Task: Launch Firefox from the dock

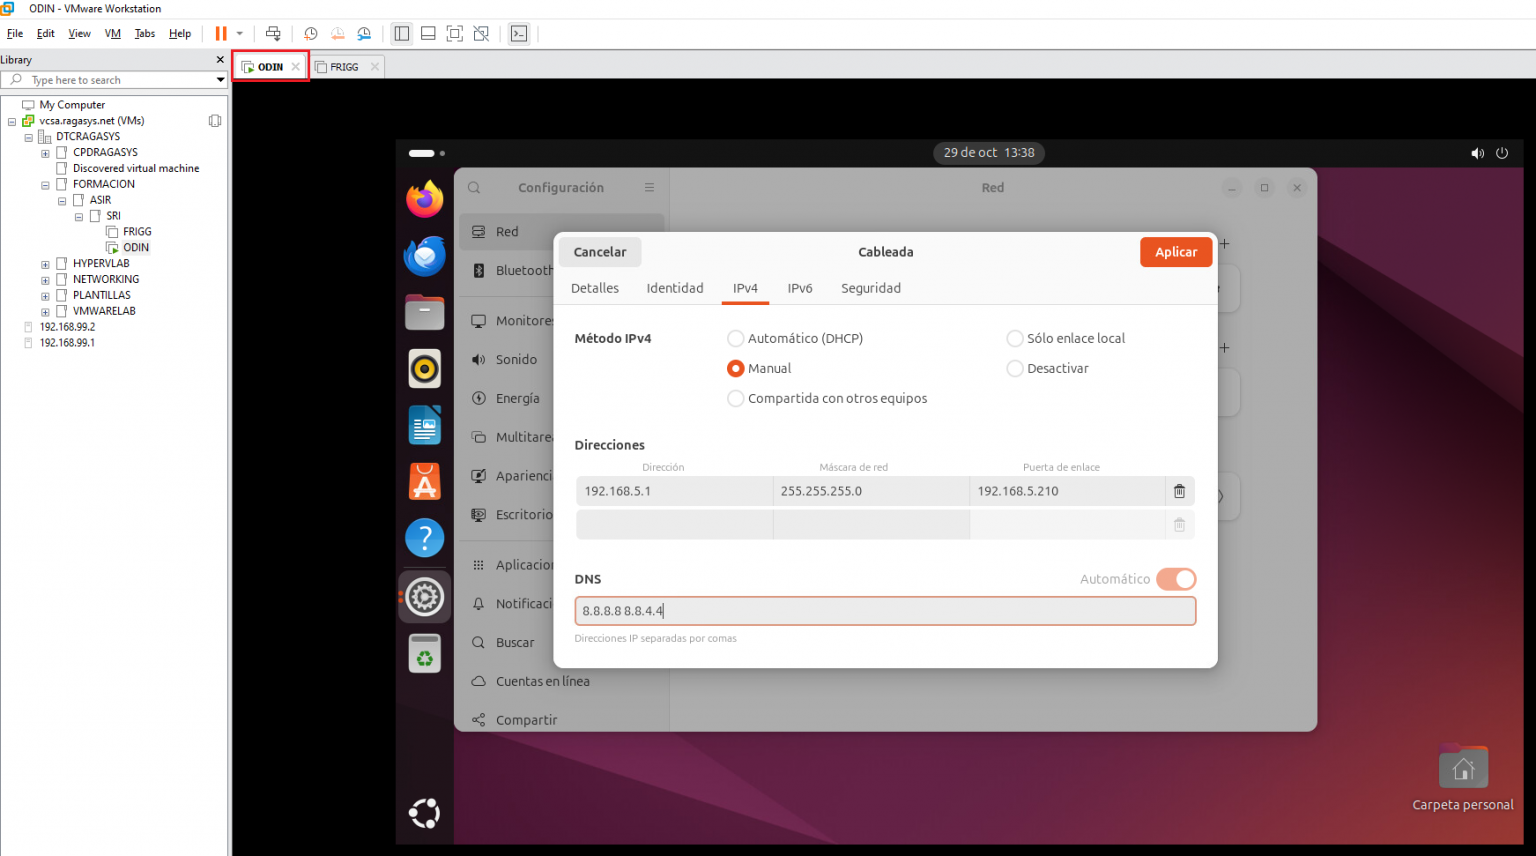Action: (x=424, y=198)
